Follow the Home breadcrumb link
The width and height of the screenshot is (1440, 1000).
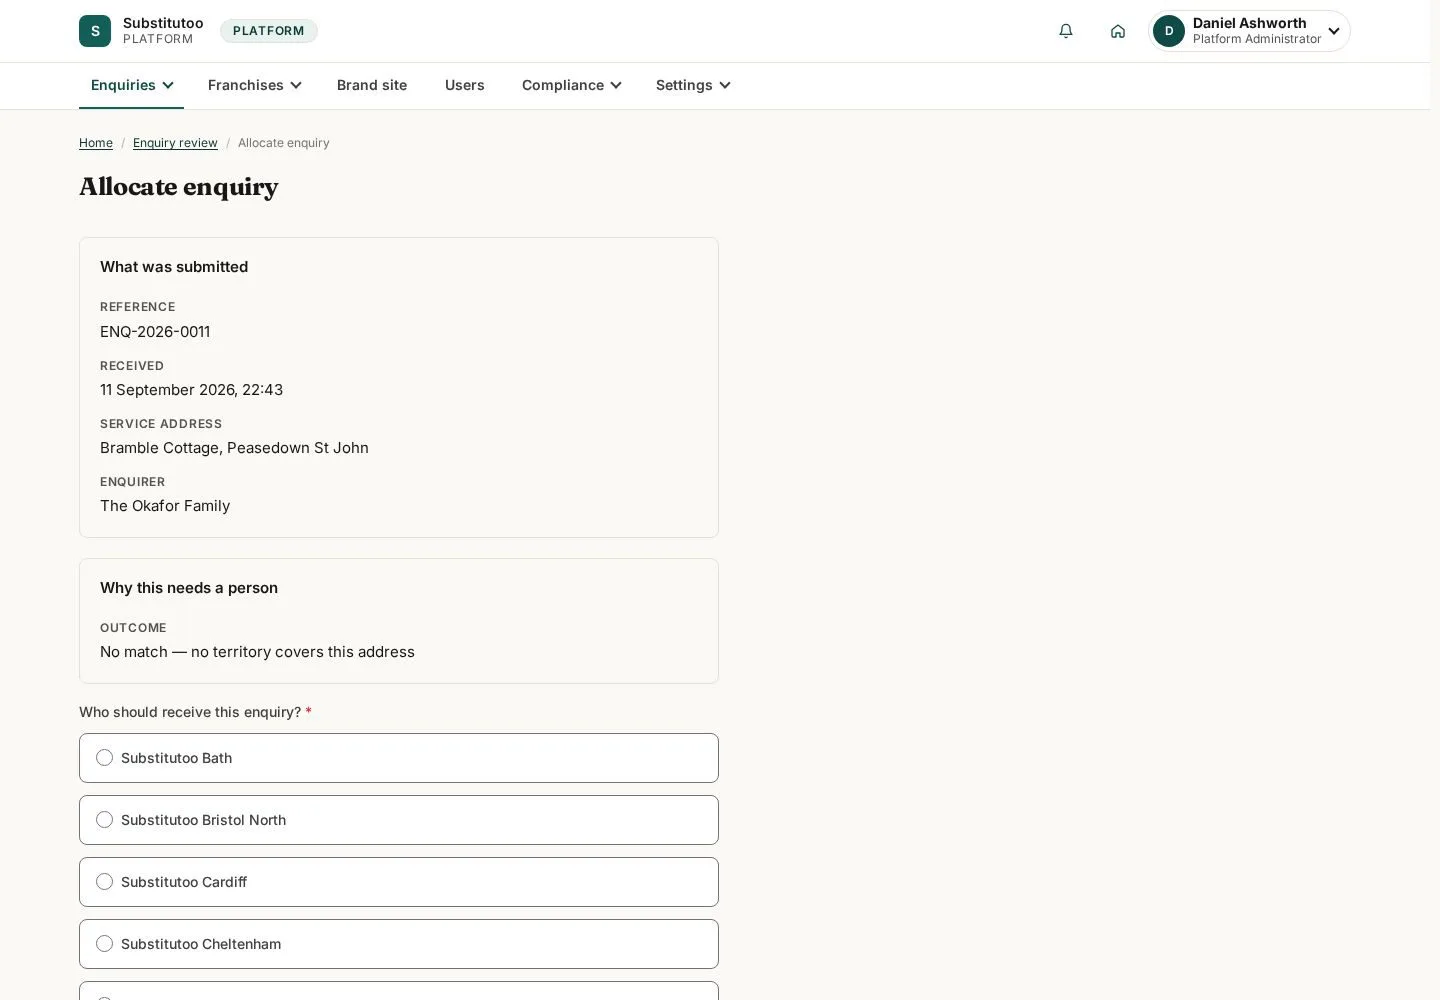96,143
